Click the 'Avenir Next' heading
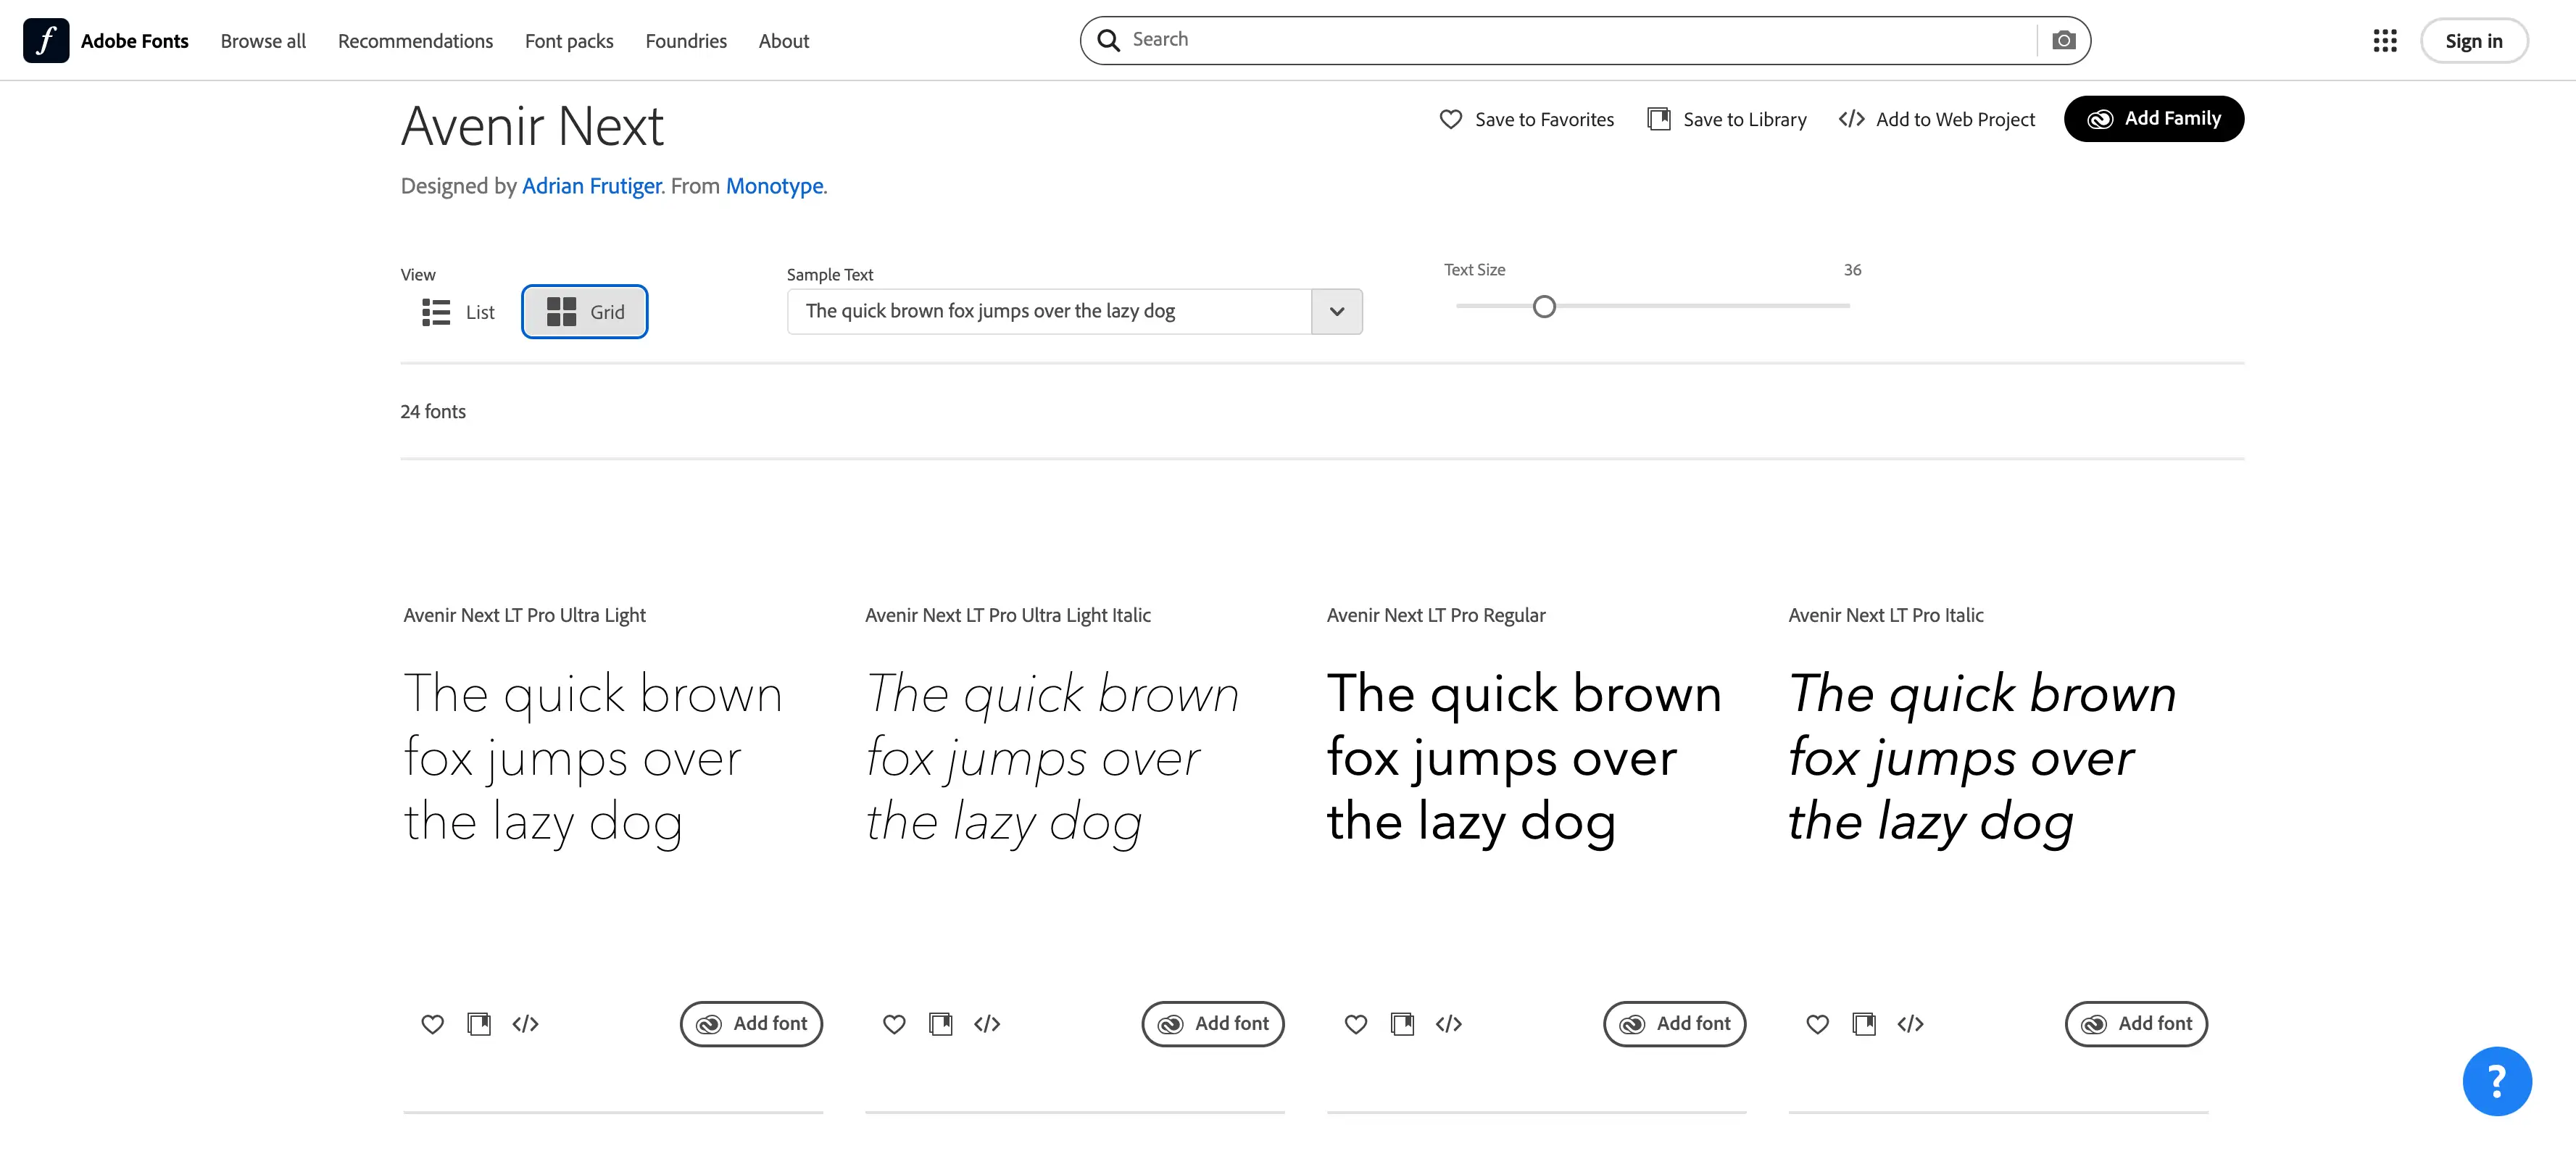 (532, 126)
